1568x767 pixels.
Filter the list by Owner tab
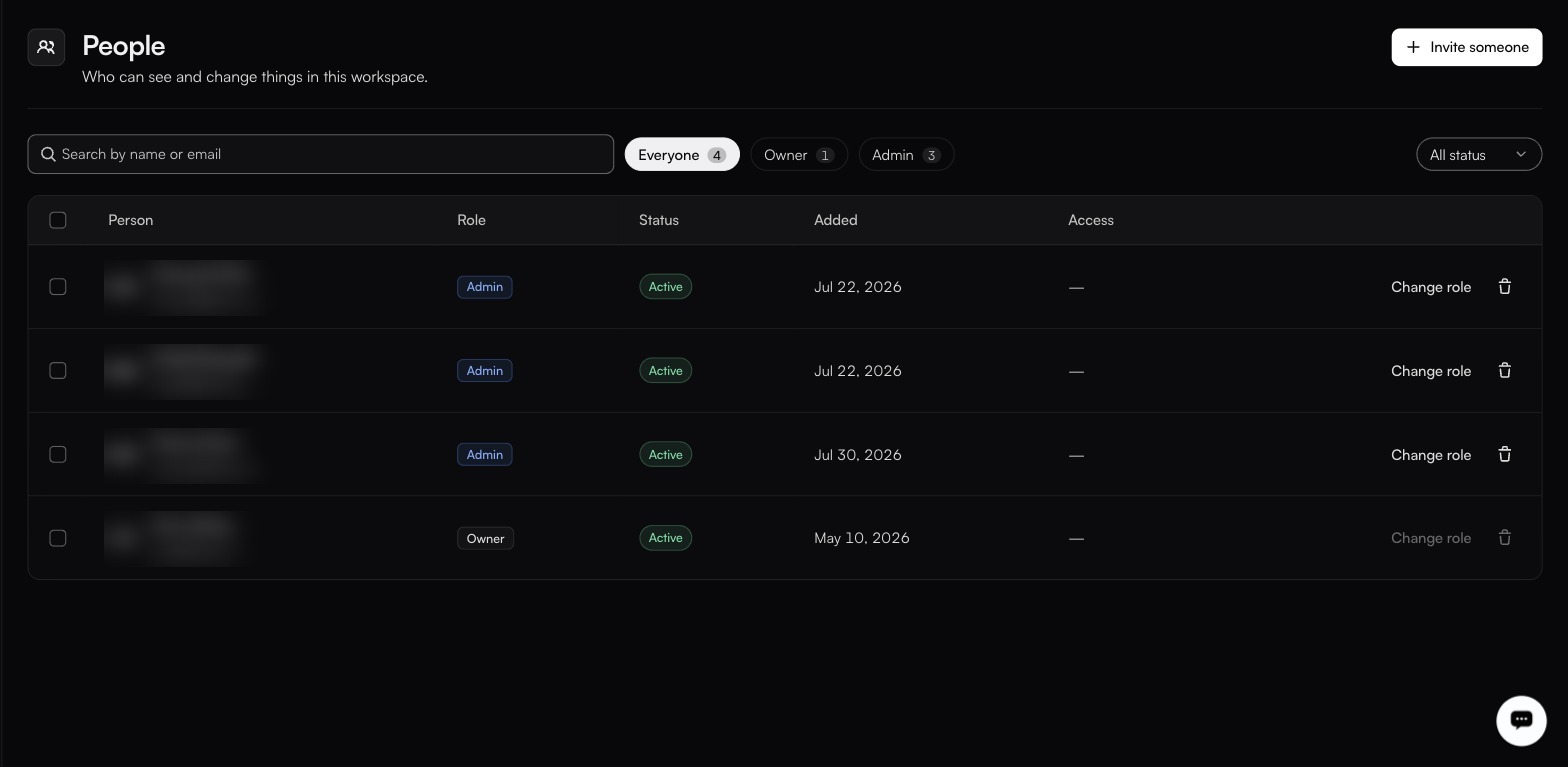tap(799, 155)
